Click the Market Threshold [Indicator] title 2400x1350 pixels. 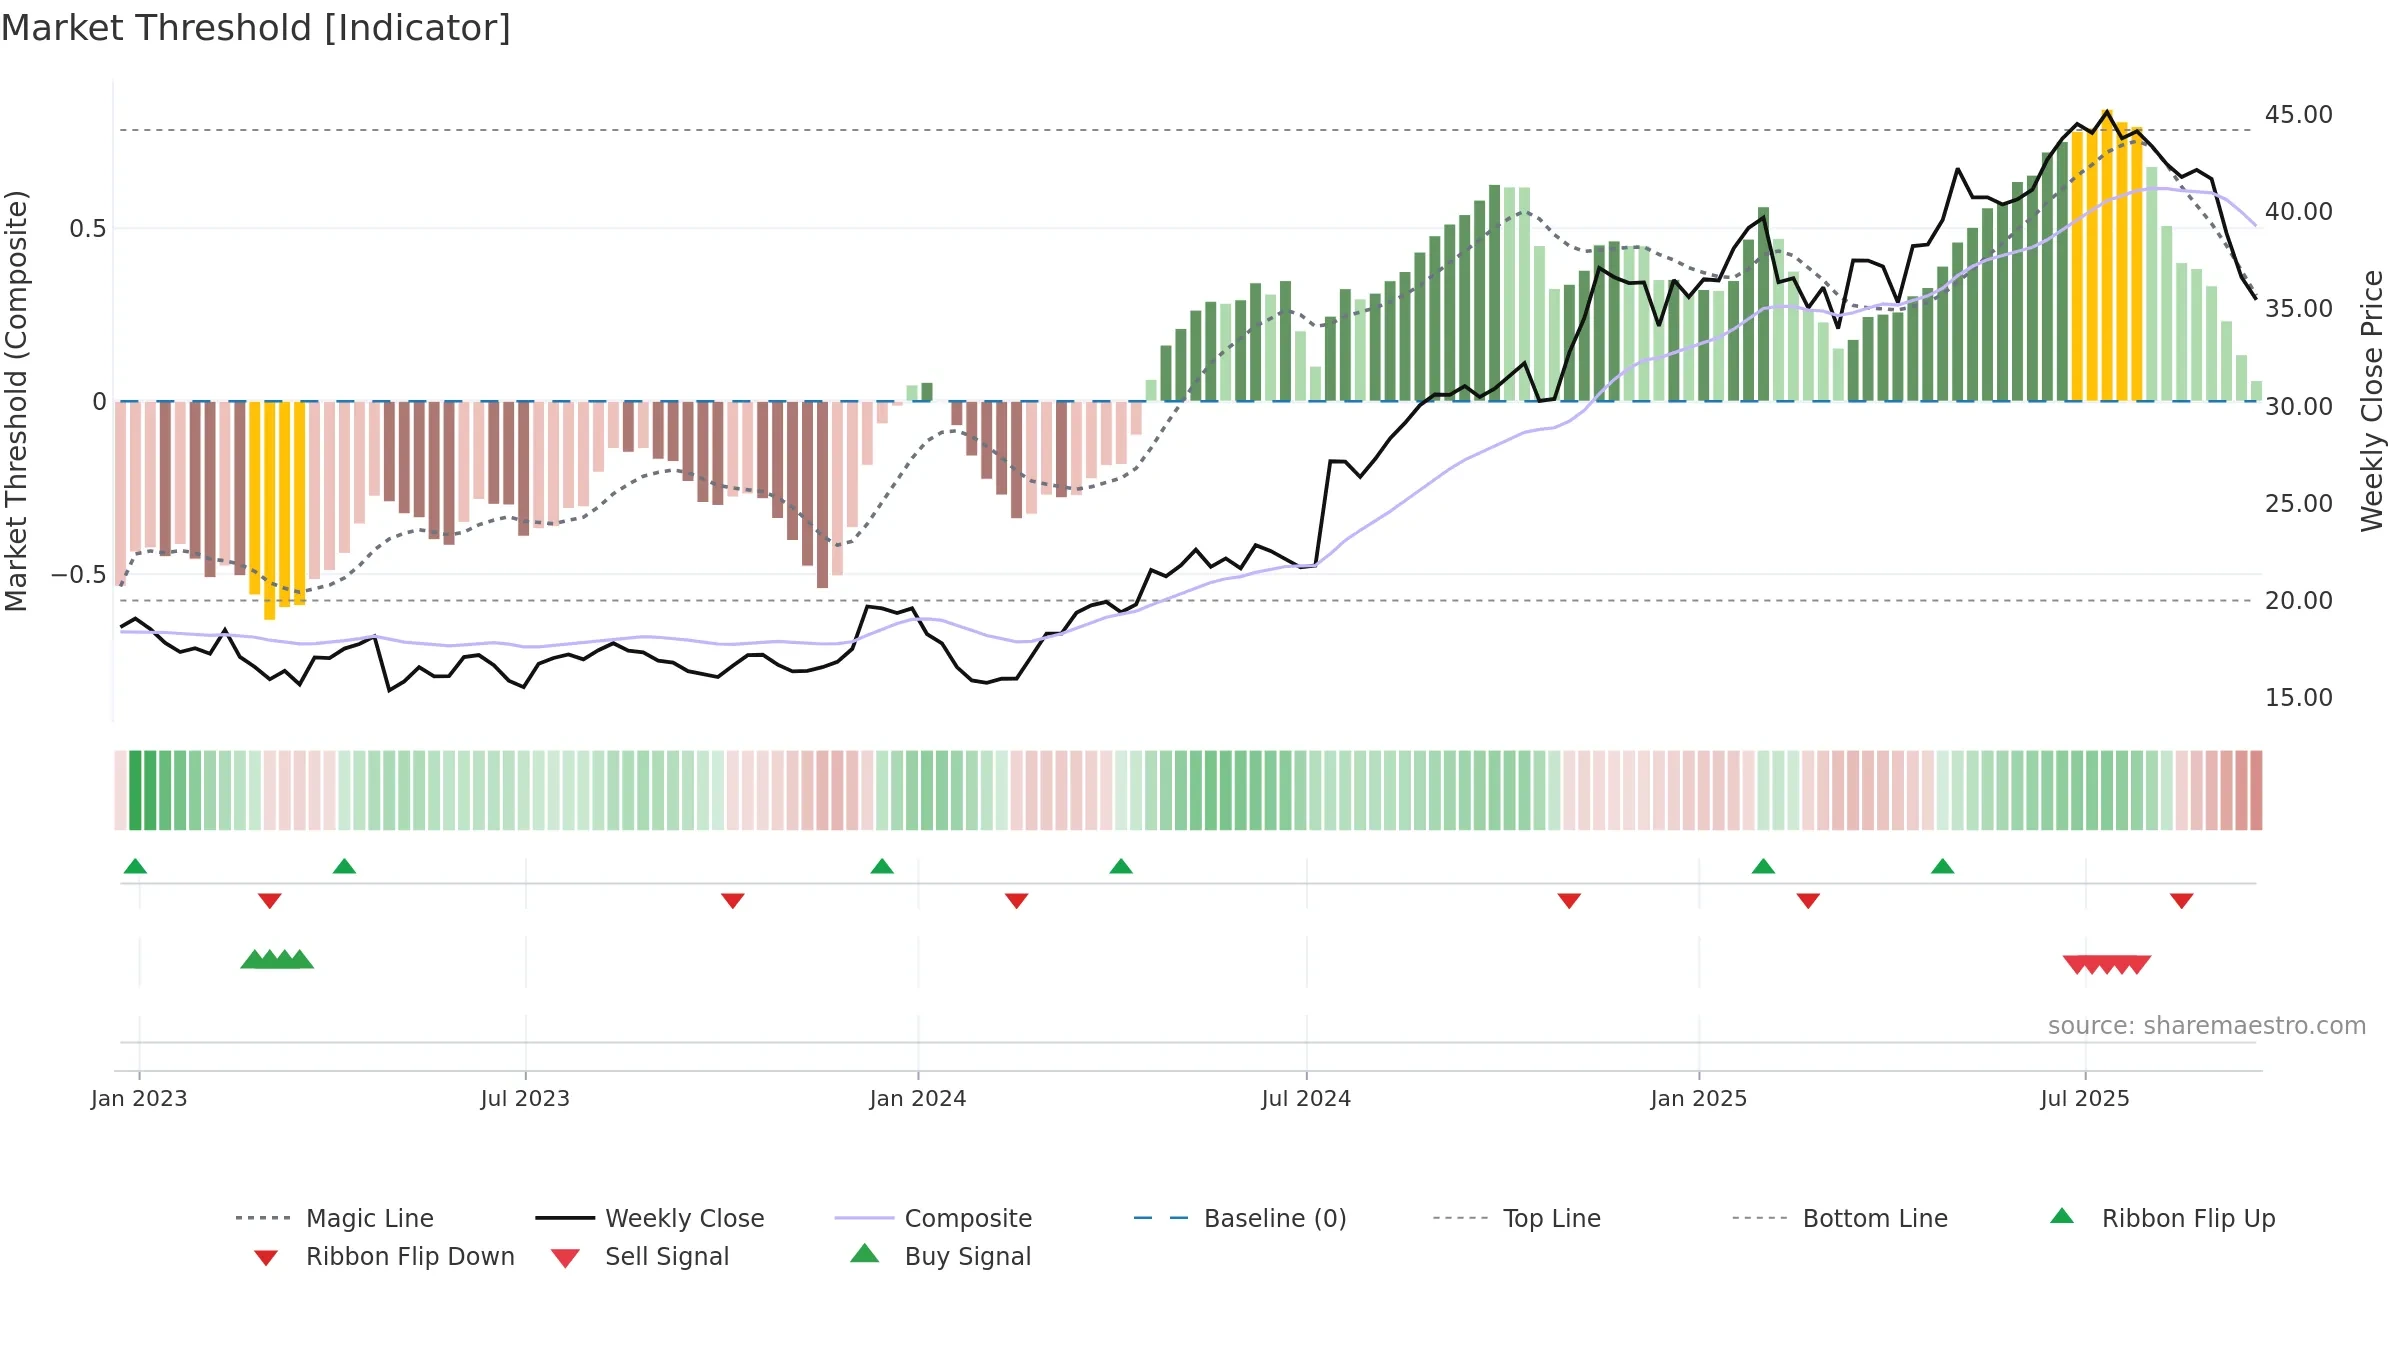(x=256, y=28)
